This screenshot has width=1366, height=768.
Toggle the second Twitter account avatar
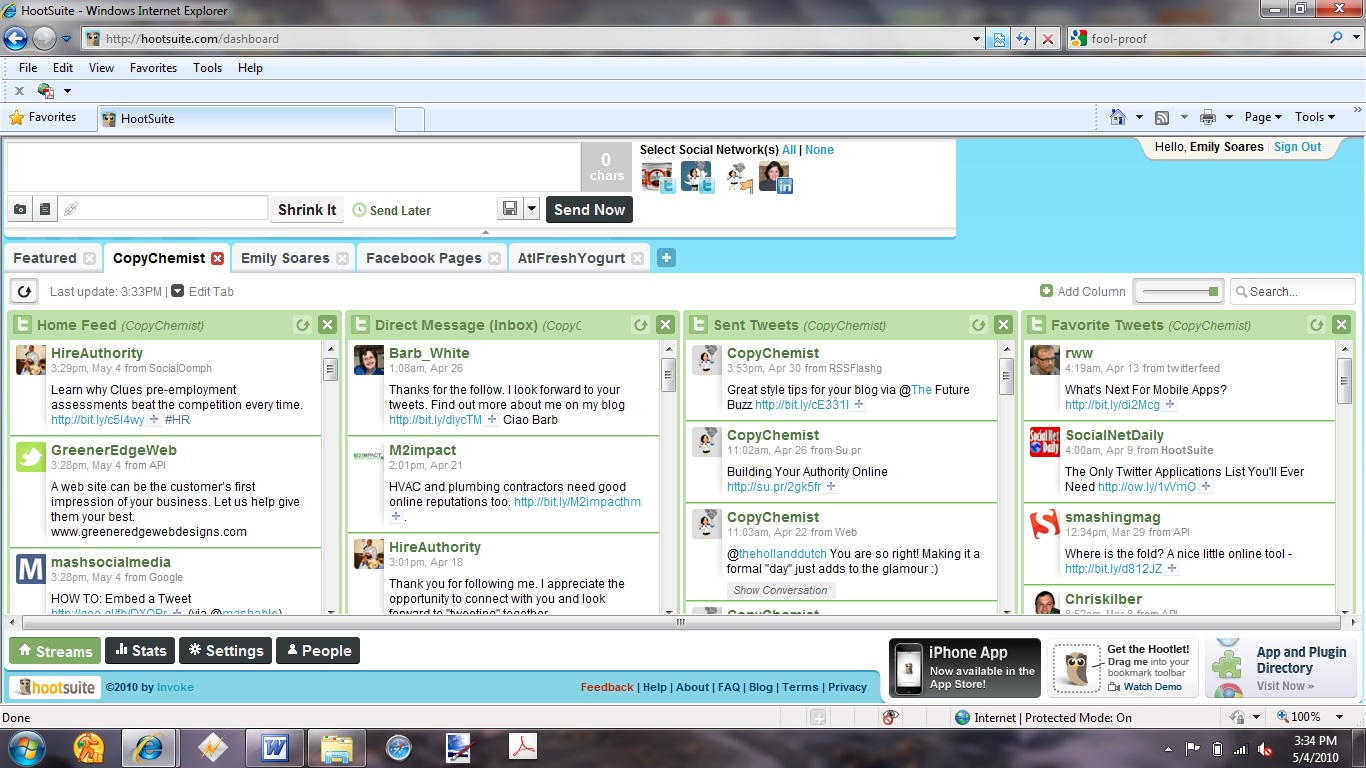click(x=697, y=178)
